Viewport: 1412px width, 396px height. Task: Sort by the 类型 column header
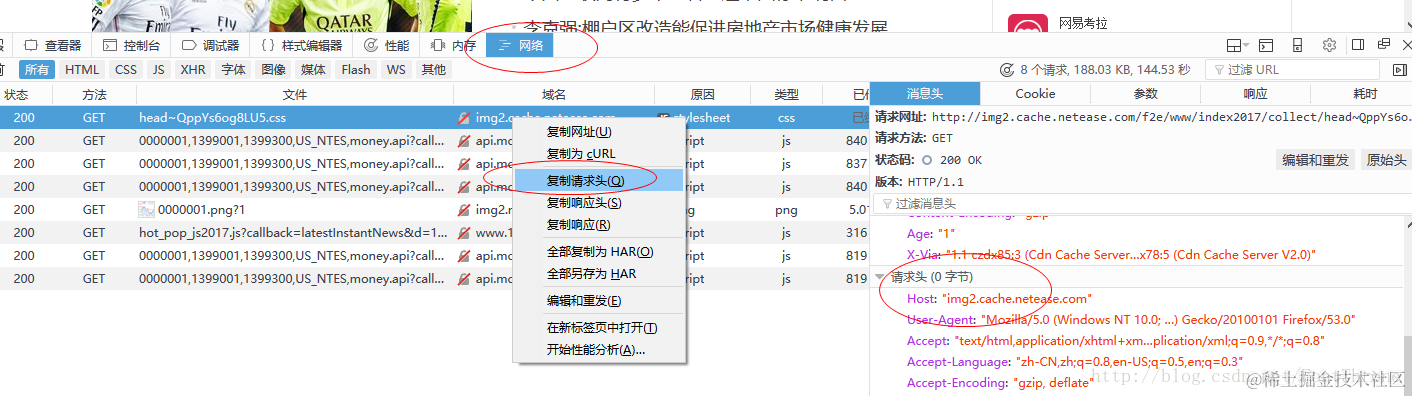tap(786, 94)
